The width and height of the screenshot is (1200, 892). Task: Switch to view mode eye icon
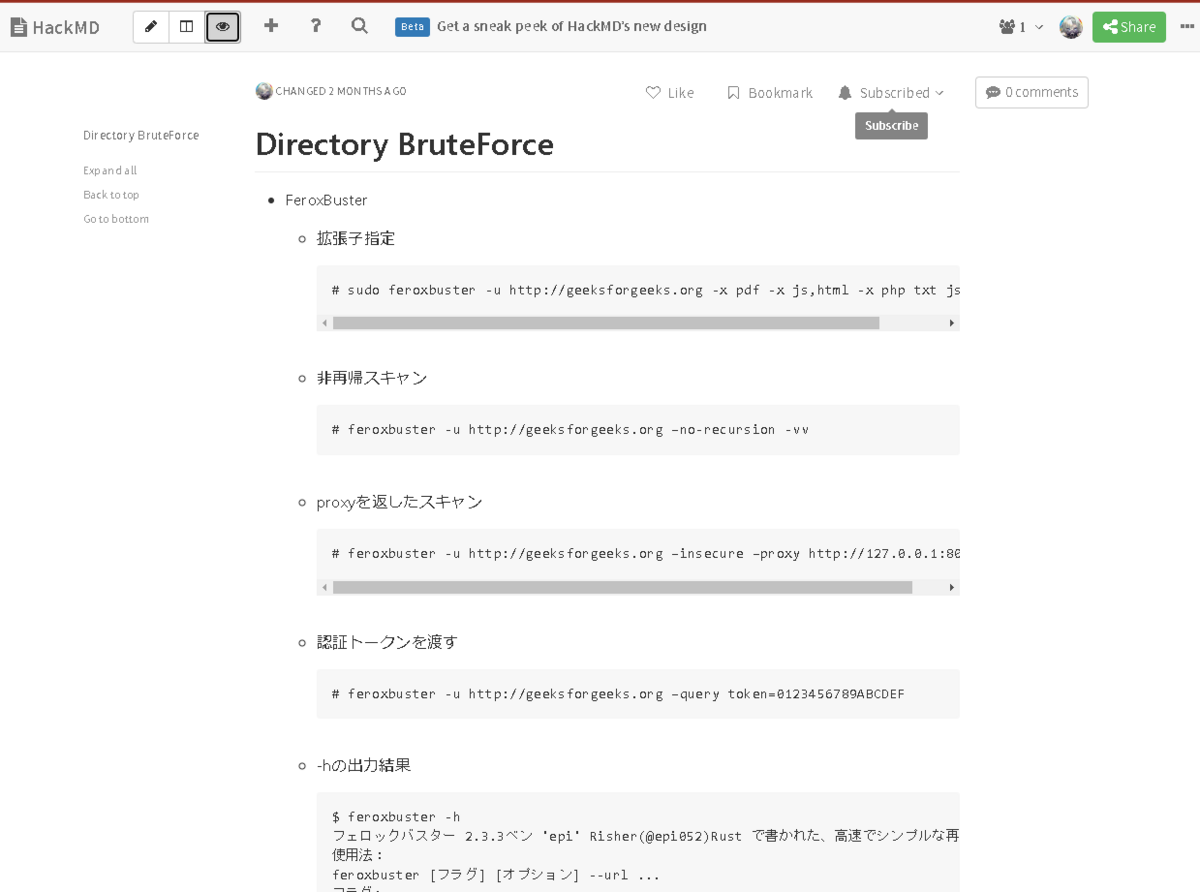(222, 27)
